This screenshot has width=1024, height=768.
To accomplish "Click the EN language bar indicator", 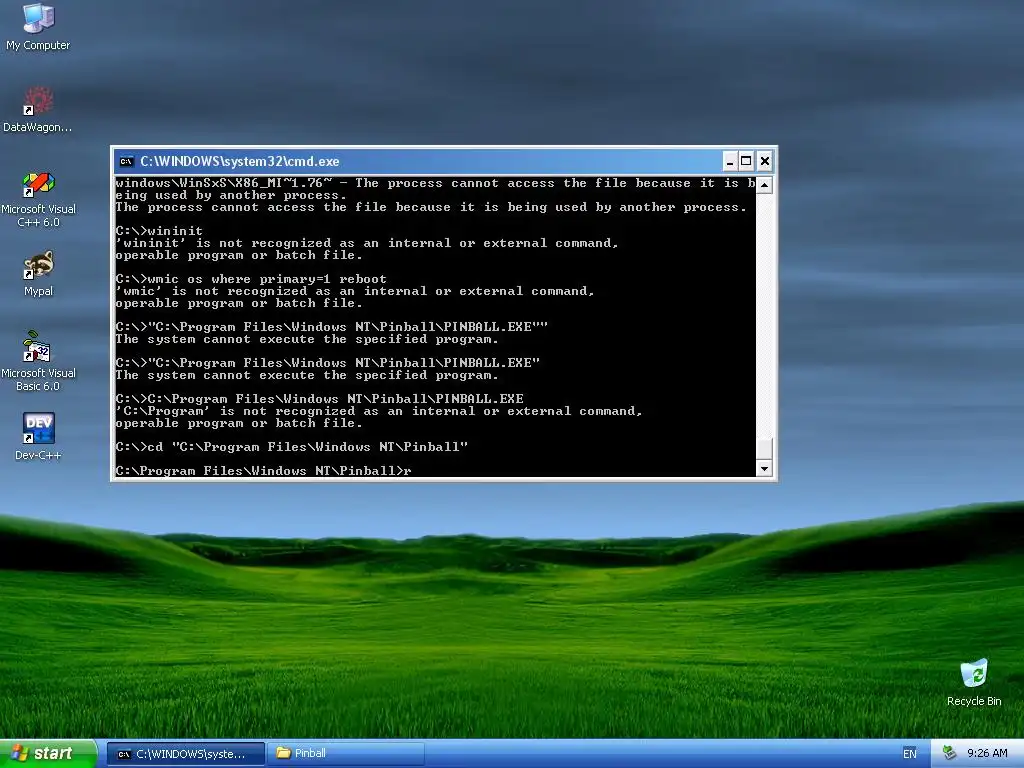I will [909, 754].
